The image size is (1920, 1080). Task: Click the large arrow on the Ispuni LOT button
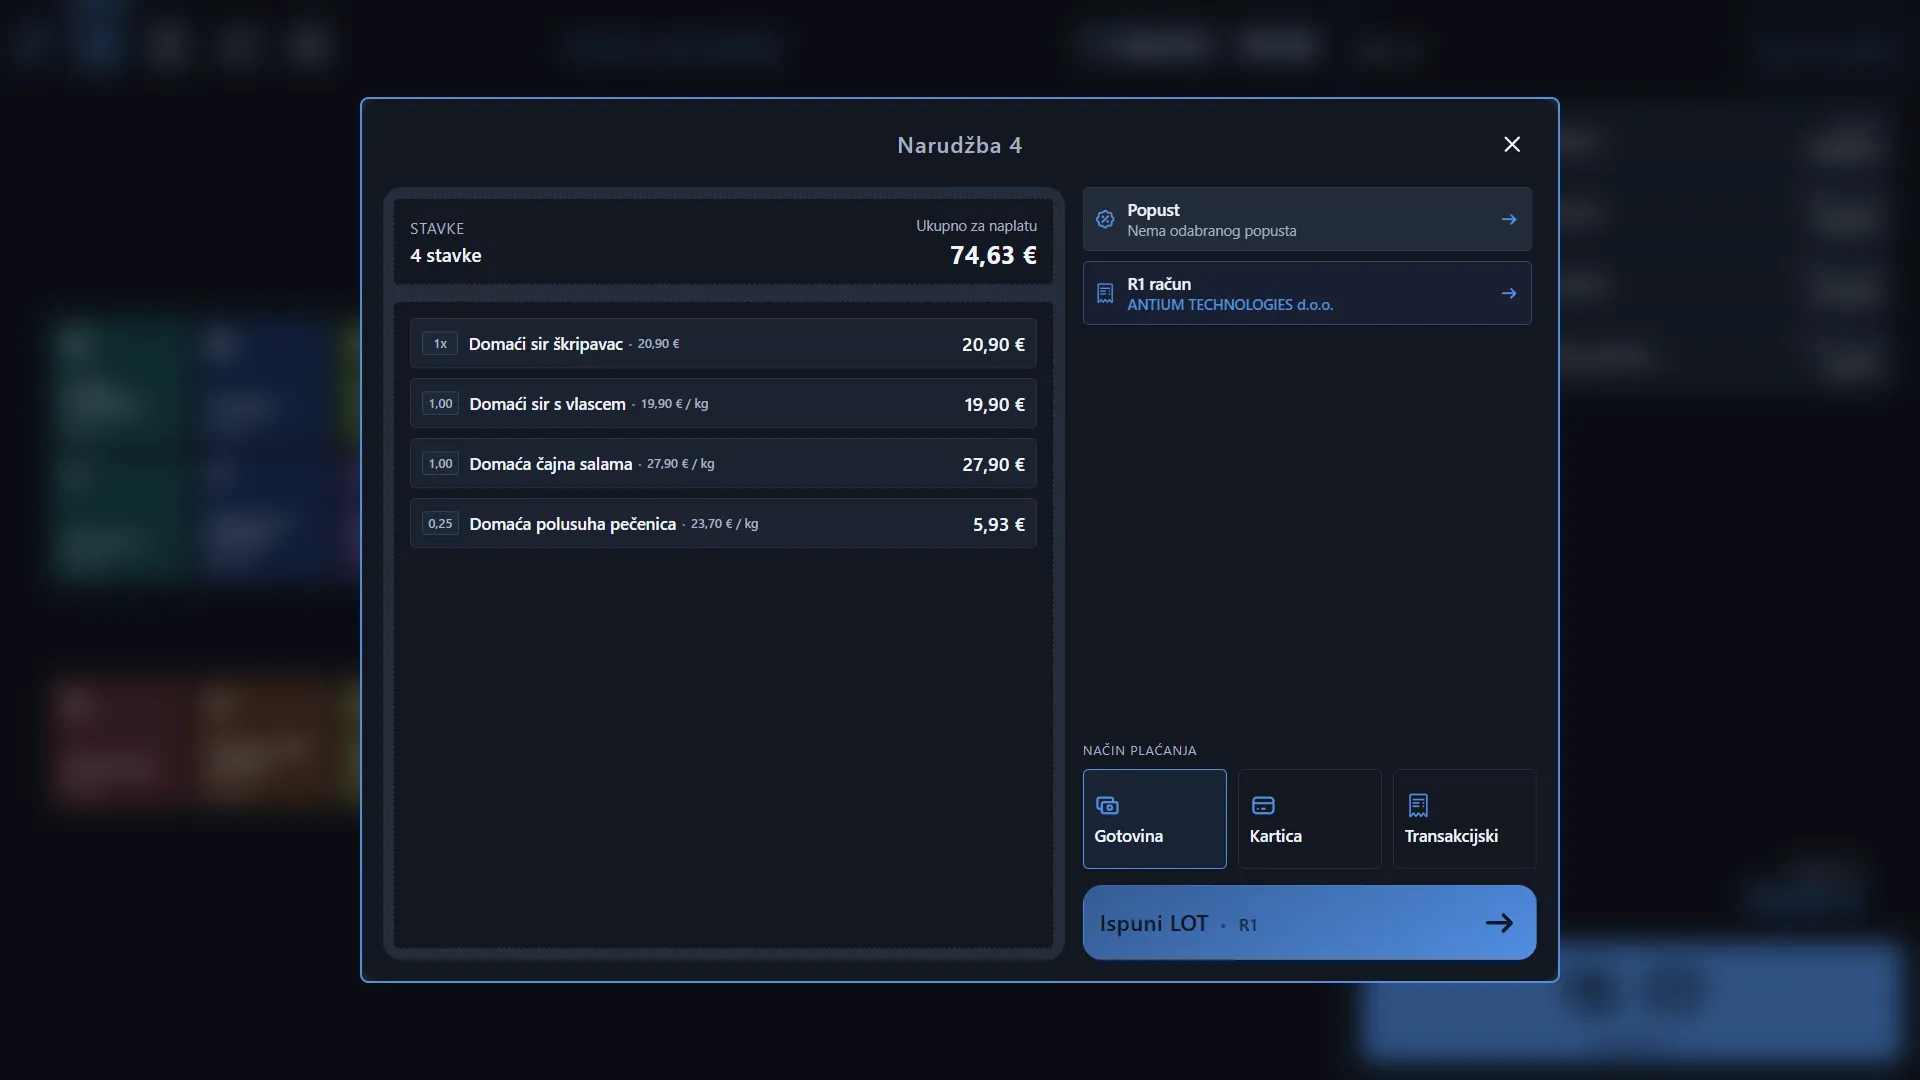pos(1499,923)
